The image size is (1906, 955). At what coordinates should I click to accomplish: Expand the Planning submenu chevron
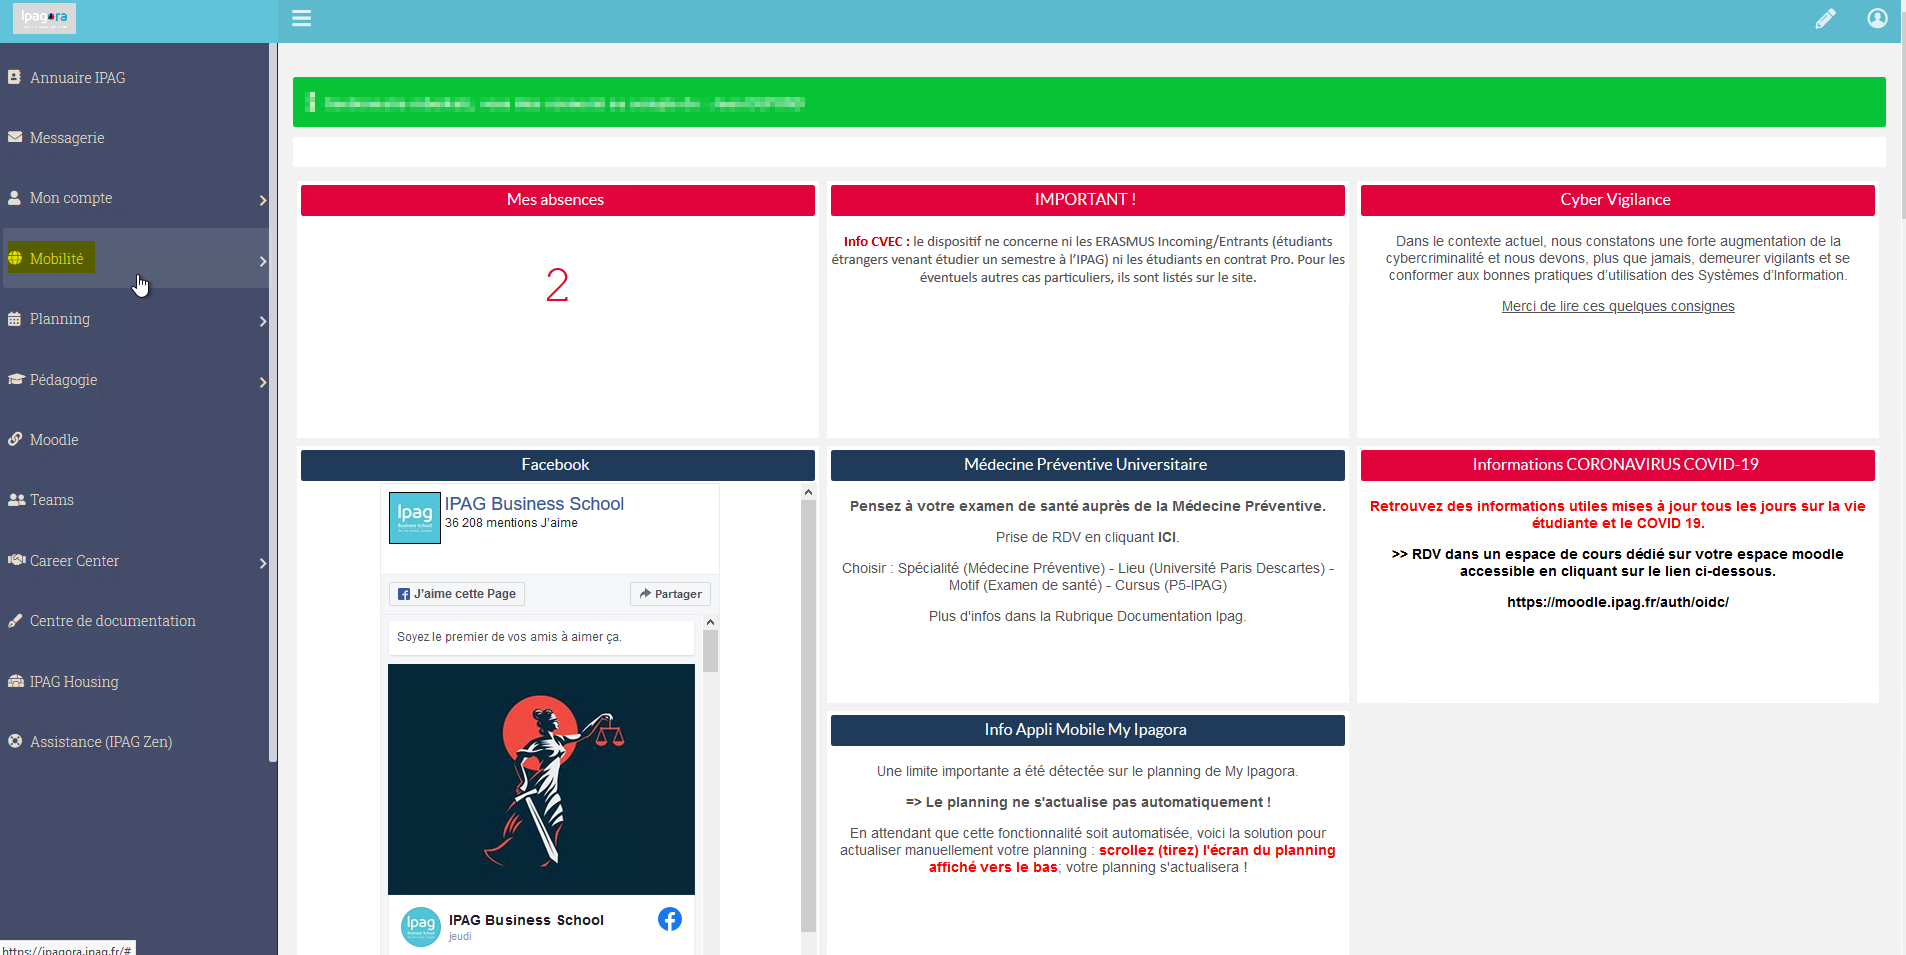(263, 321)
